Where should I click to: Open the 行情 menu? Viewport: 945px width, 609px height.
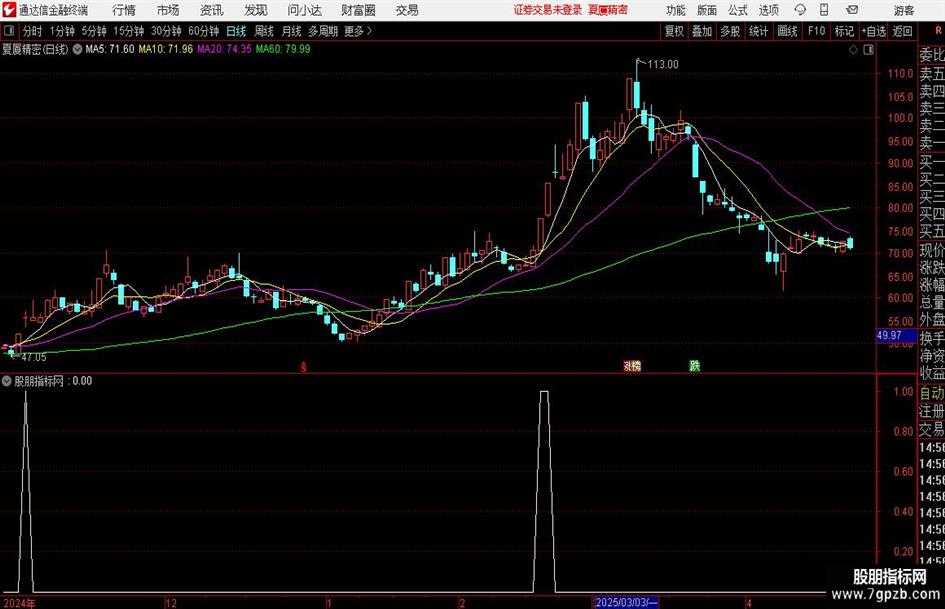pyautogui.click(x=124, y=10)
